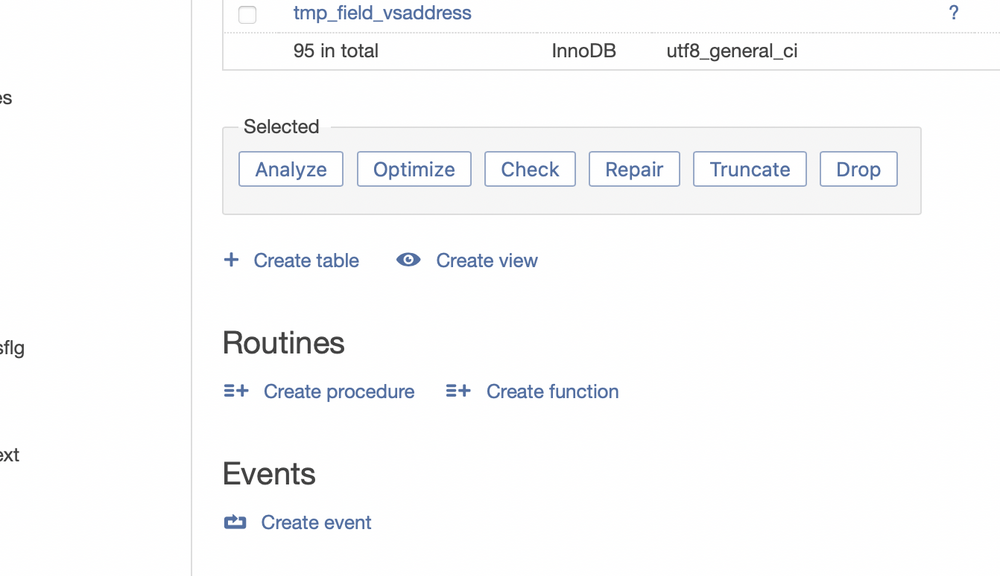Tick the tmp_field_vsaddress row checkbox
1000x576 pixels.
[x=247, y=14]
